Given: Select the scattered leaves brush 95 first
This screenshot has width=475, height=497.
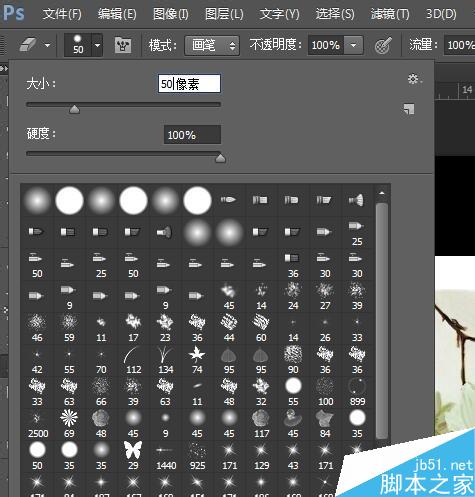Looking at the screenshot, I should tap(229, 359).
